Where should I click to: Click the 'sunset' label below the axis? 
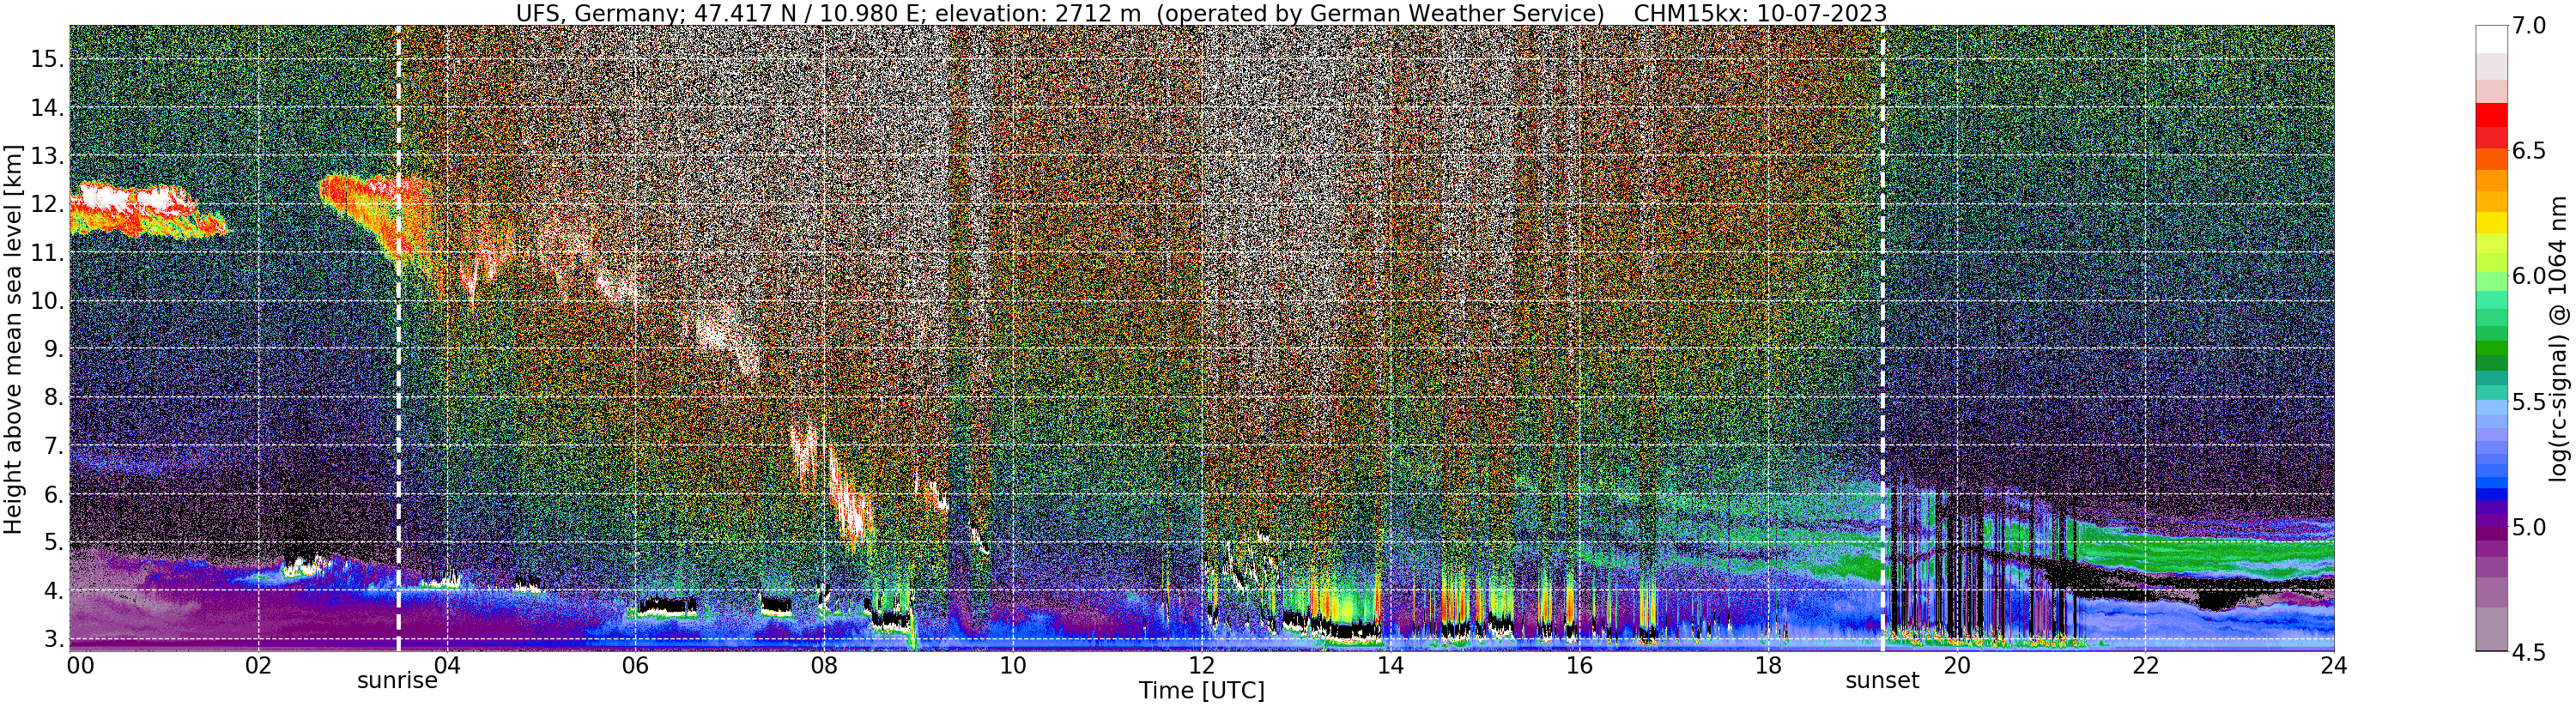point(1882,681)
